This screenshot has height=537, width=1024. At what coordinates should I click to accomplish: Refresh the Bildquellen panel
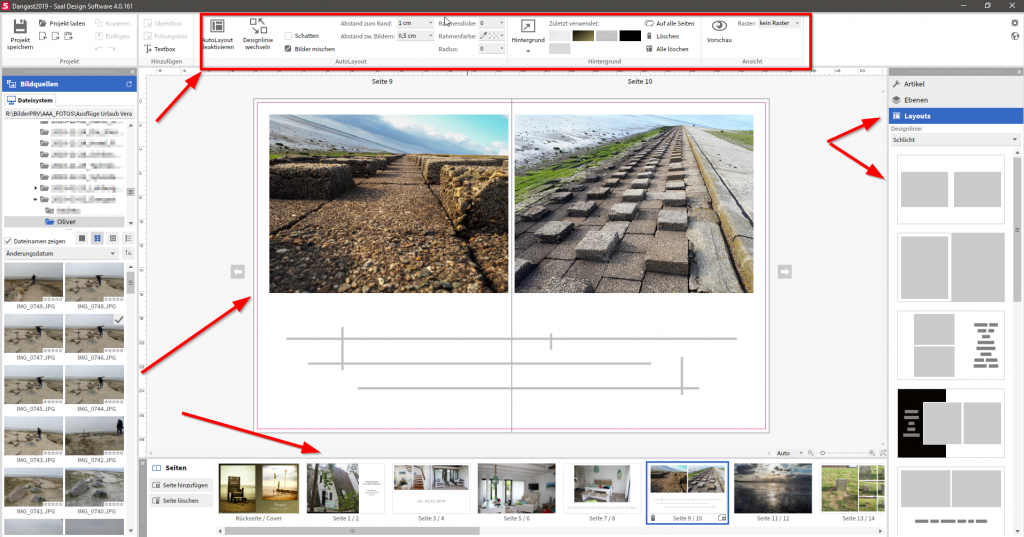(x=129, y=85)
